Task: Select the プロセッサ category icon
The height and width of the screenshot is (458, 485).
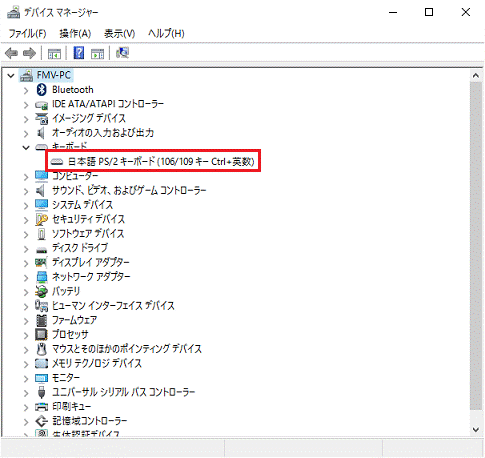Action: 41,334
